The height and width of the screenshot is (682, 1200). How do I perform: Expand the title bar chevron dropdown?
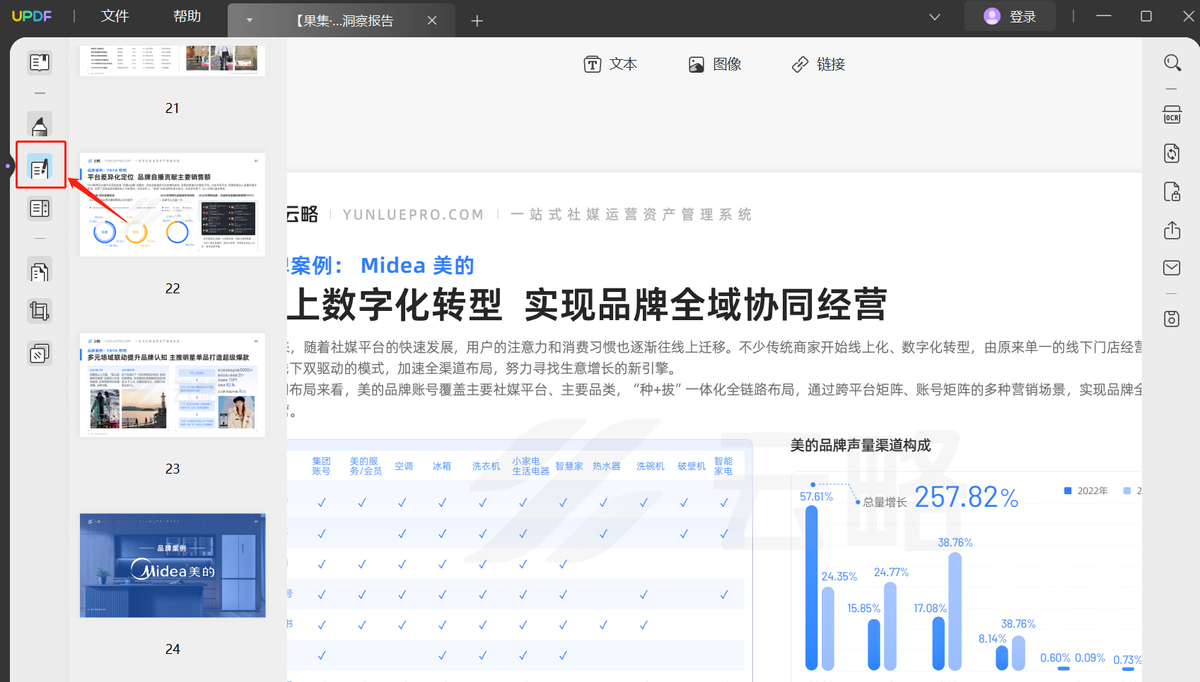point(935,17)
